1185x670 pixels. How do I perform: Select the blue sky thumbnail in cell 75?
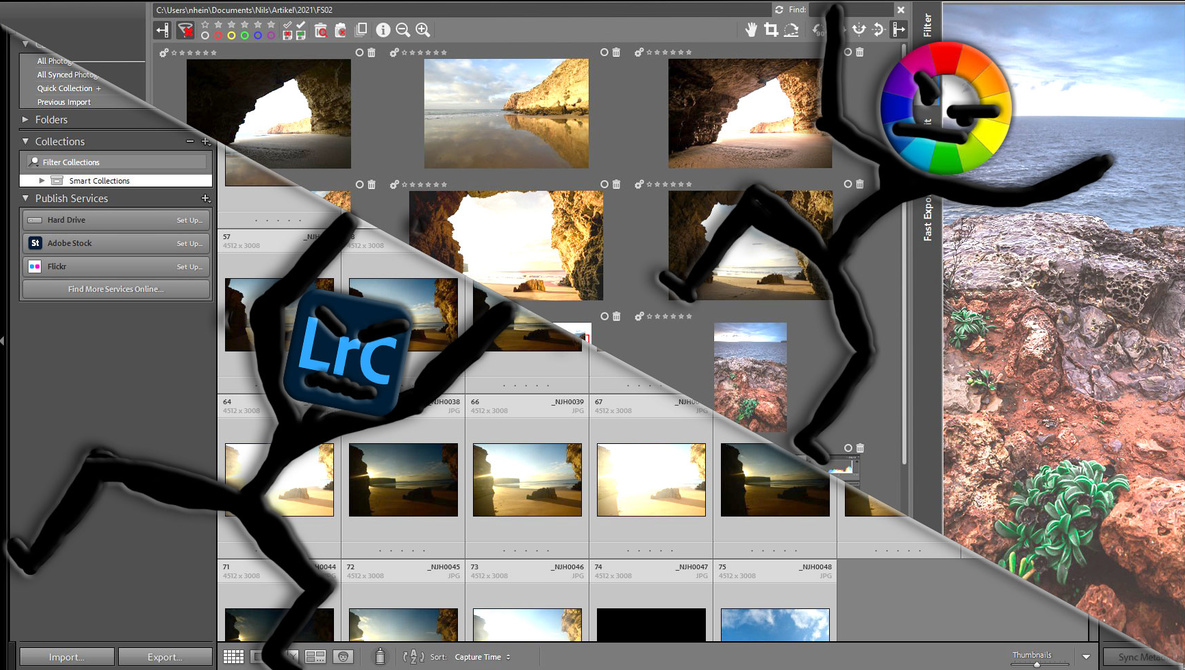(x=775, y=625)
